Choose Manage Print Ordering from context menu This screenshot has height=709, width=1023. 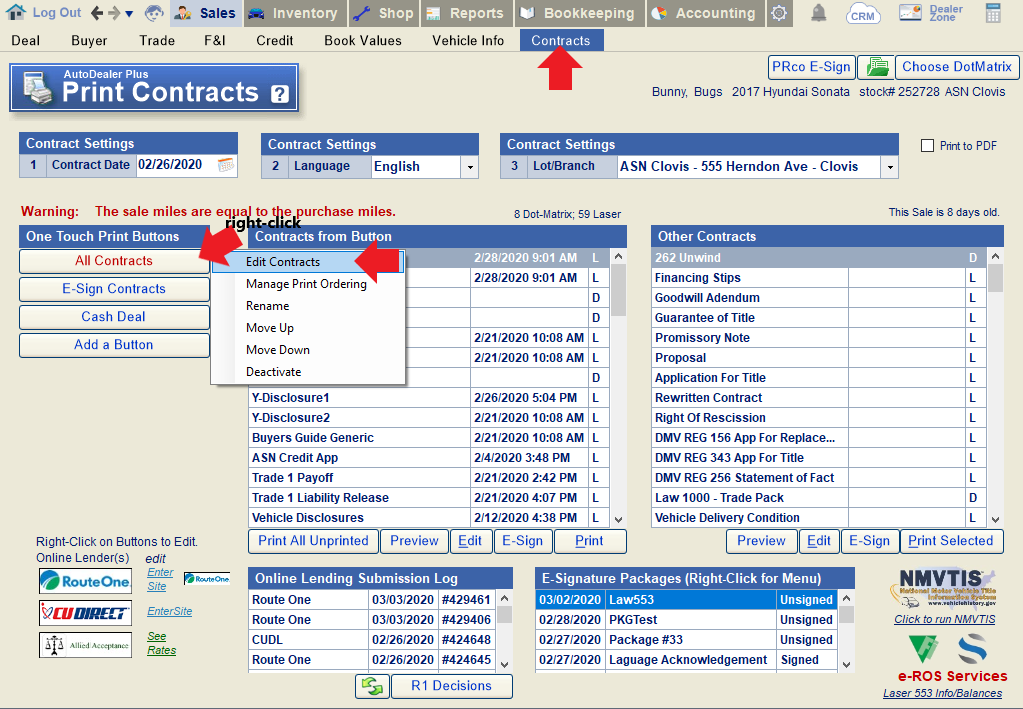[x=308, y=284]
